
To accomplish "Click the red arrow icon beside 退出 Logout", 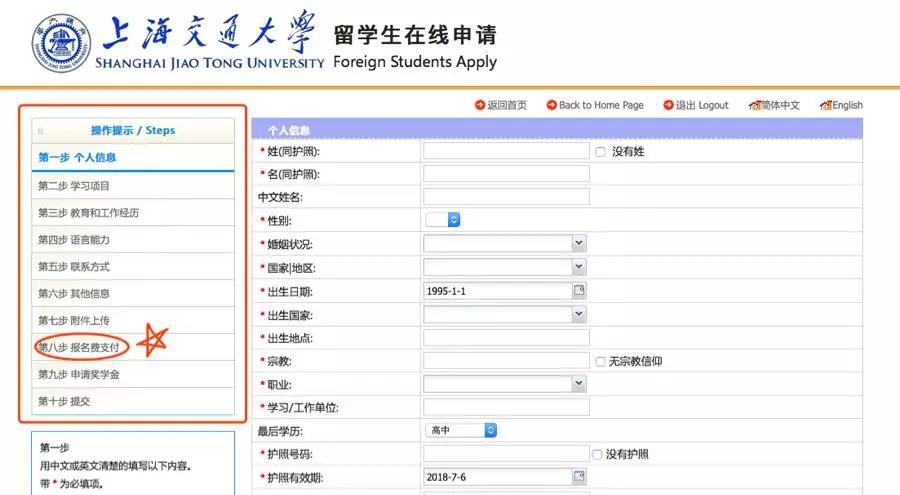I will 667,105.
